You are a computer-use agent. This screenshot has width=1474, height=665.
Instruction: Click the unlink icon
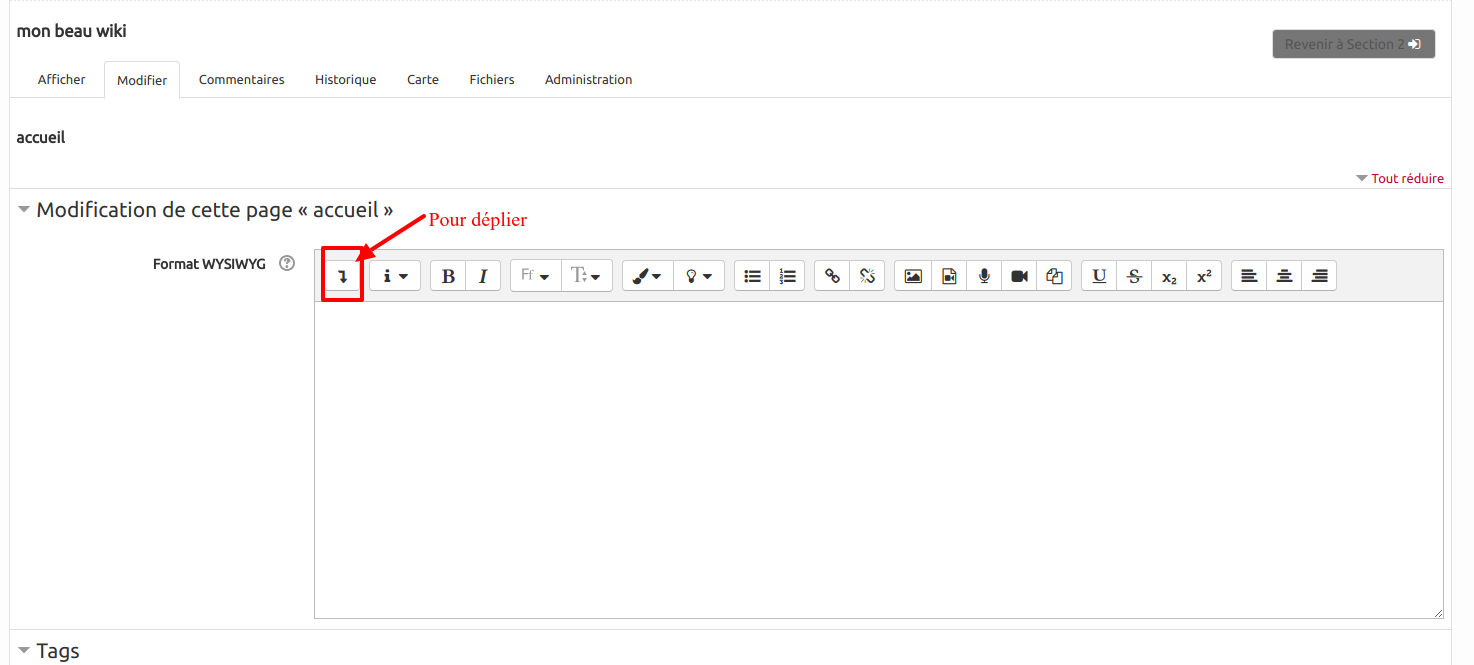[x=867, y=276]
